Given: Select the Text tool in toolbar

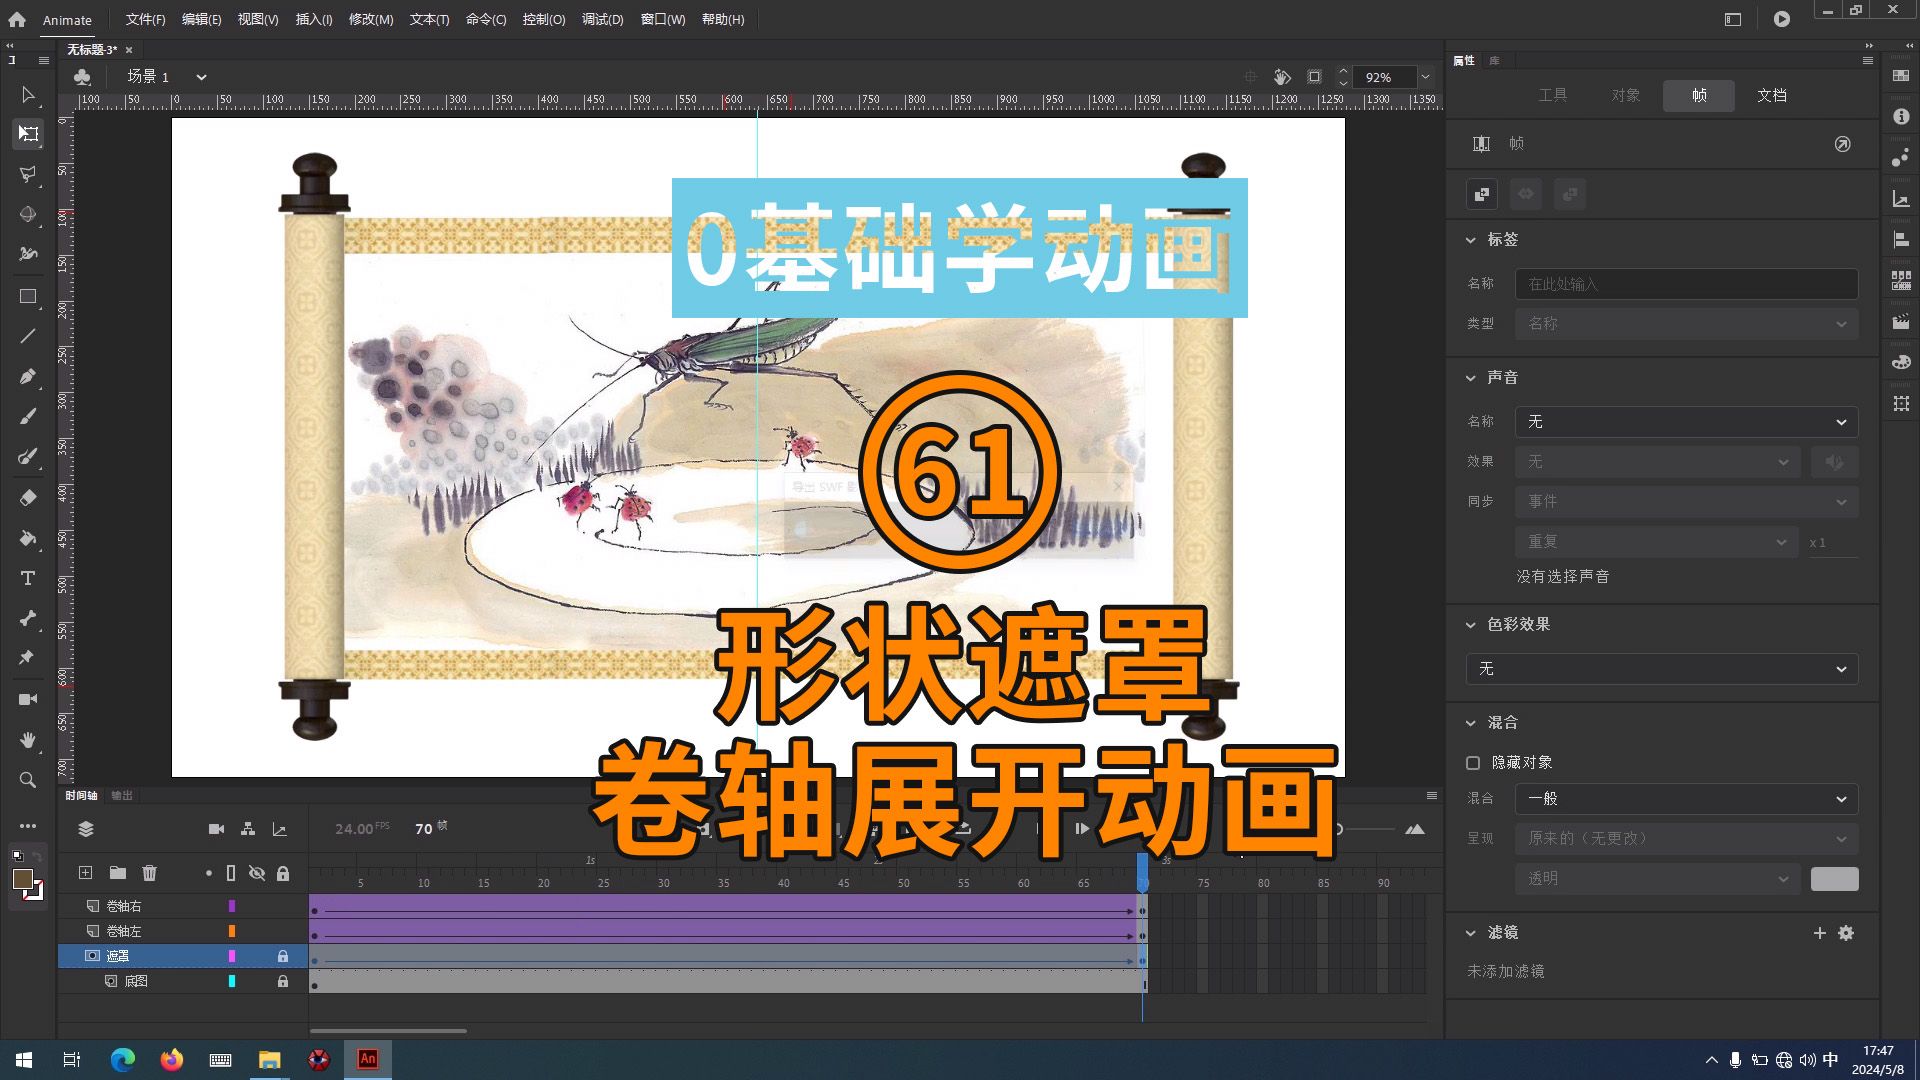Looking at the screenshot, I should click(x=27, y=579).
